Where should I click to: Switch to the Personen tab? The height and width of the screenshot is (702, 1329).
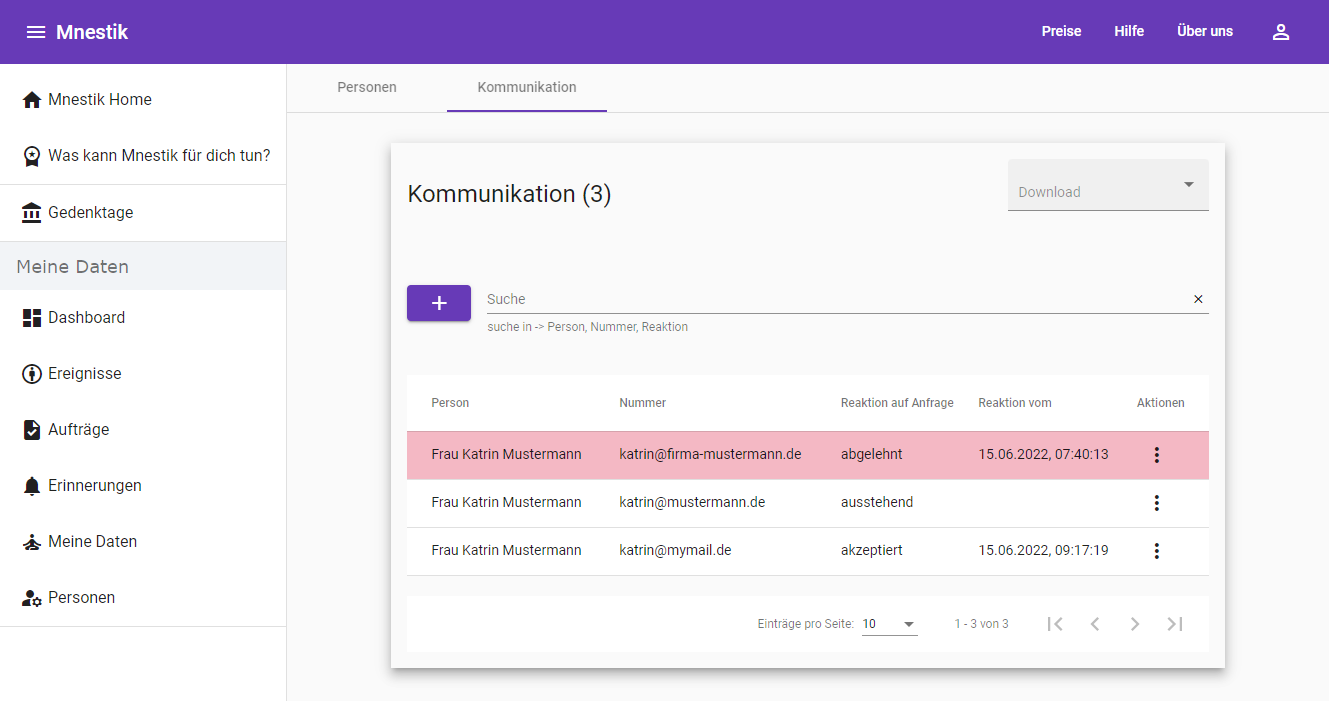coord(367,88)
